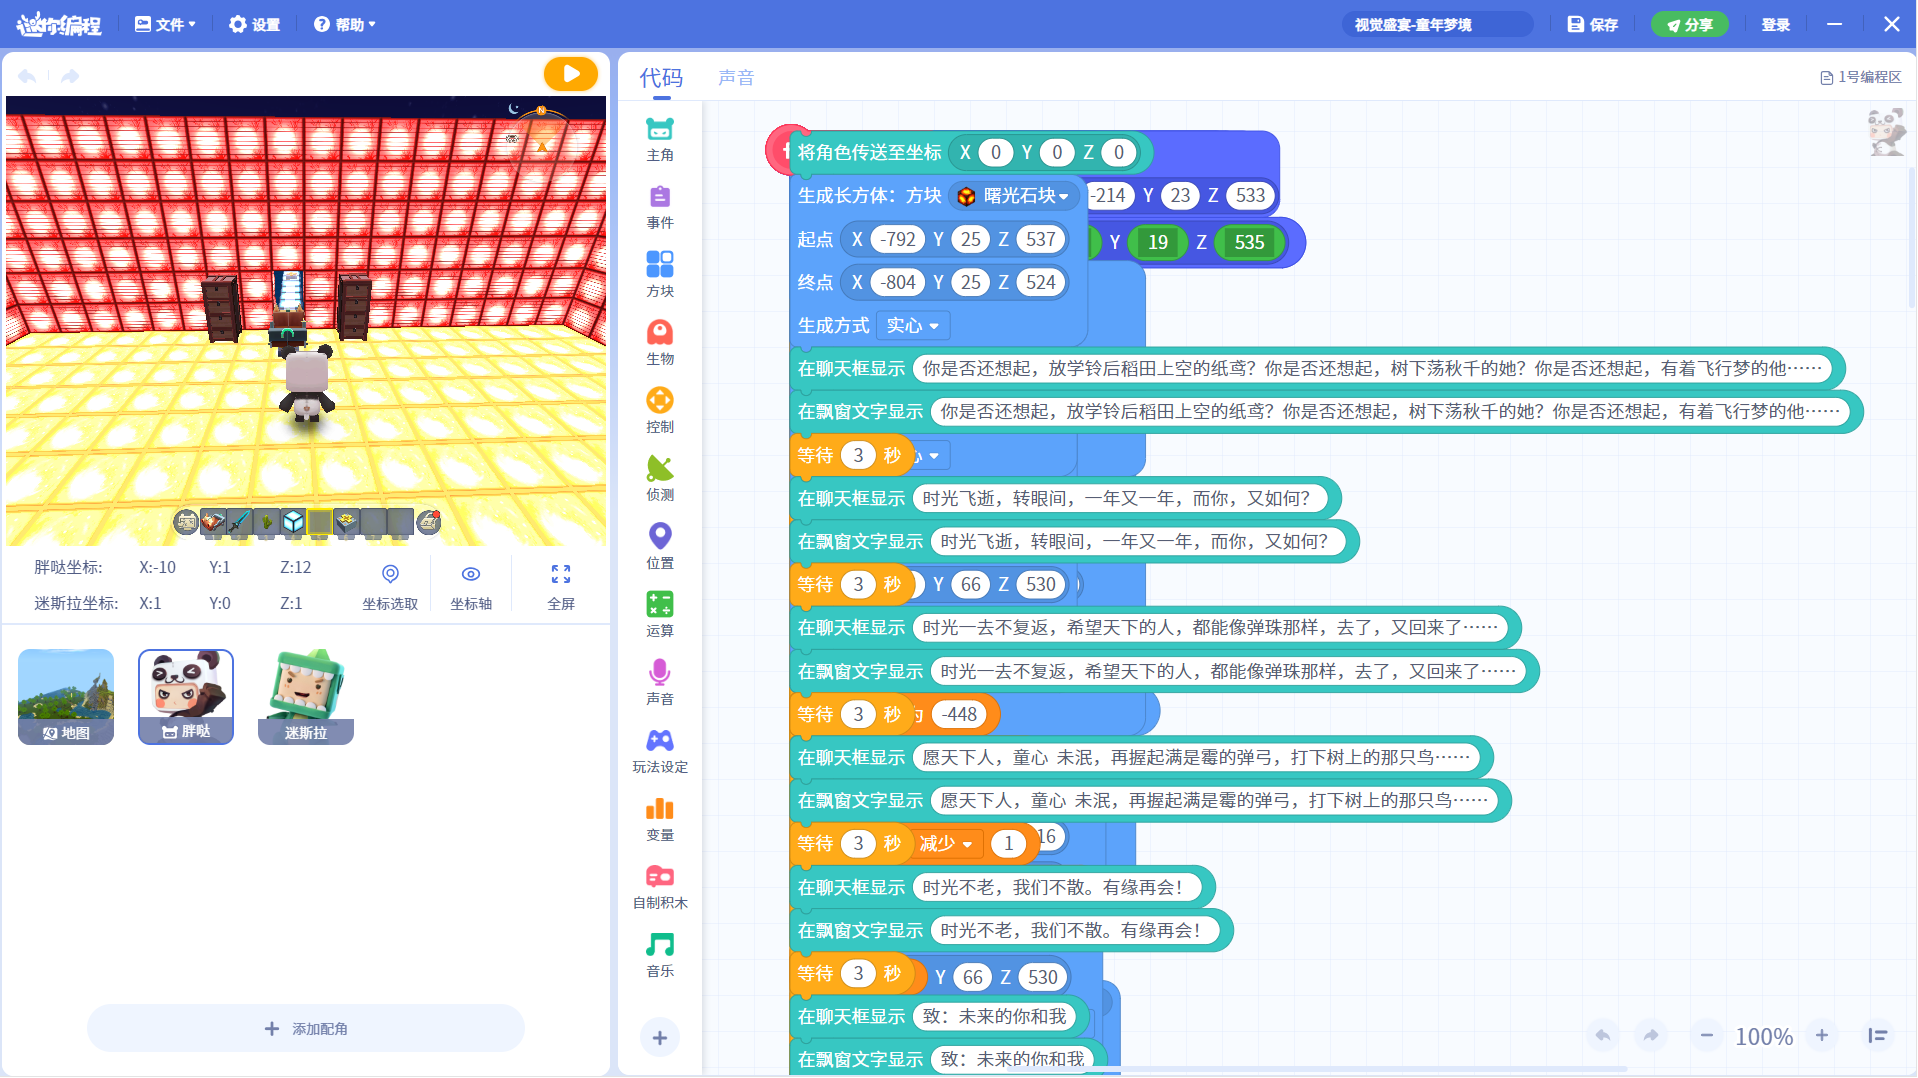Click the 坐标选取 coordinate picker icon
Image resolution: width=1918 pixels, height=1078 pixels.
(x=390, y=586)
